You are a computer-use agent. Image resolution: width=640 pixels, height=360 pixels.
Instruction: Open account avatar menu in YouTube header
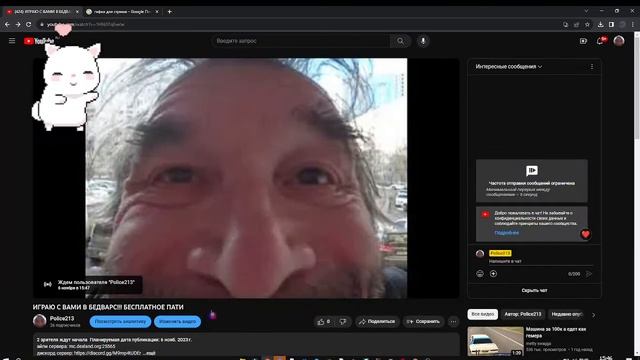tap(619, 41)
